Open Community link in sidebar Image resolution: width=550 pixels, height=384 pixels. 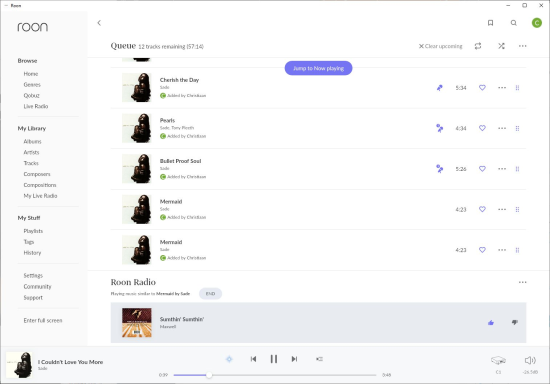click(x=37, y=287)
